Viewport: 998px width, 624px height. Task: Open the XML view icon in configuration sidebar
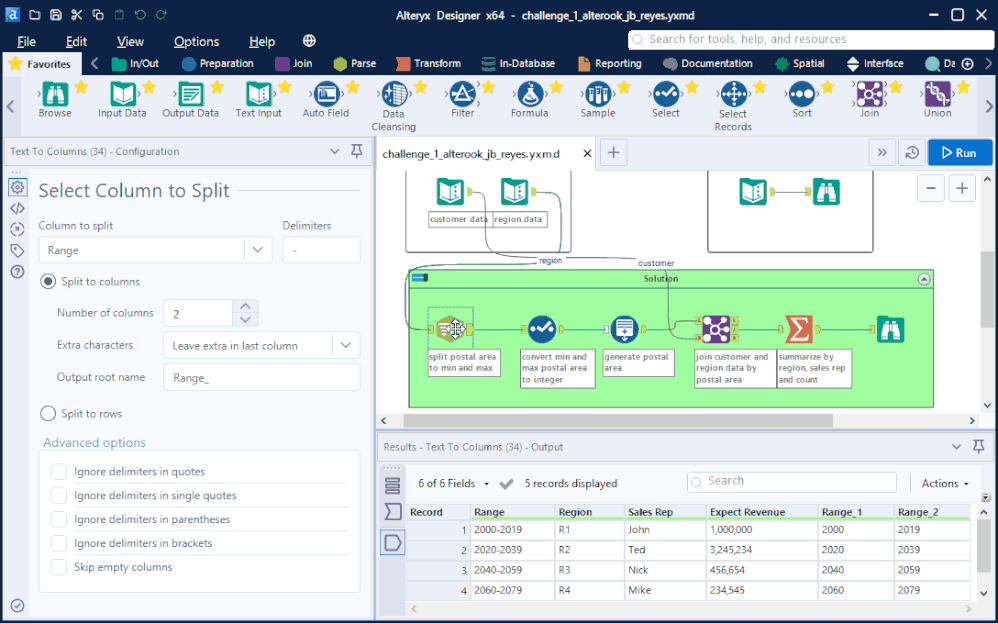[17, 208]
